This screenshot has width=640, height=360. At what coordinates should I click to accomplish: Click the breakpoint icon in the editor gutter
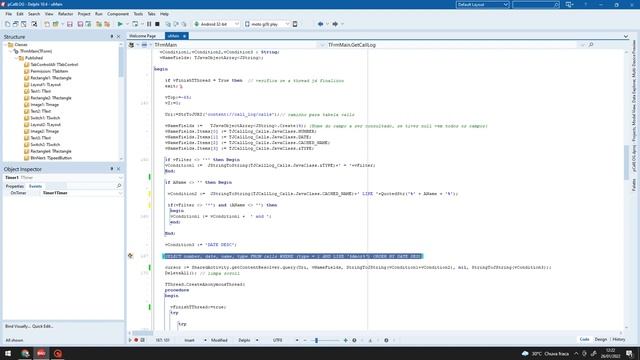coord(131,256)
